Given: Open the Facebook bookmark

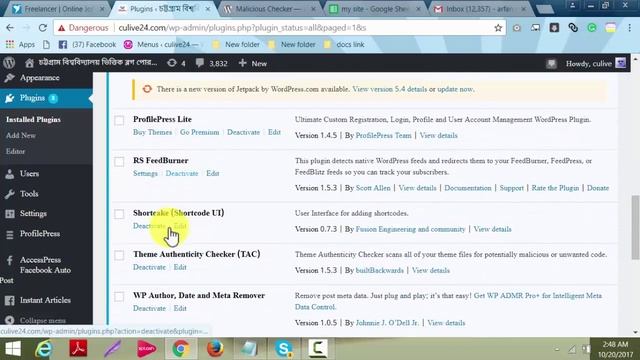Looking at the screenshot, I should 87,44.
